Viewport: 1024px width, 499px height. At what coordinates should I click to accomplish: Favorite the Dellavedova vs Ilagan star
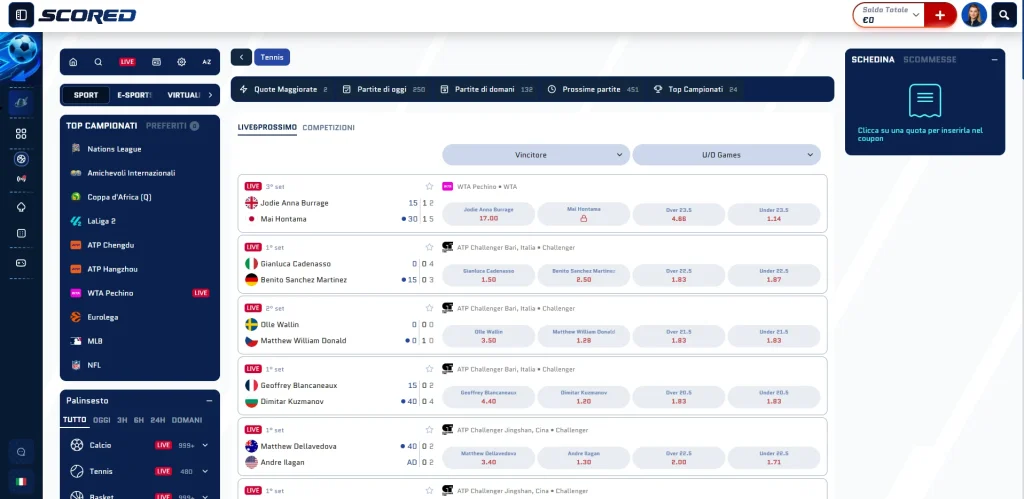click(x=429, y=430)
